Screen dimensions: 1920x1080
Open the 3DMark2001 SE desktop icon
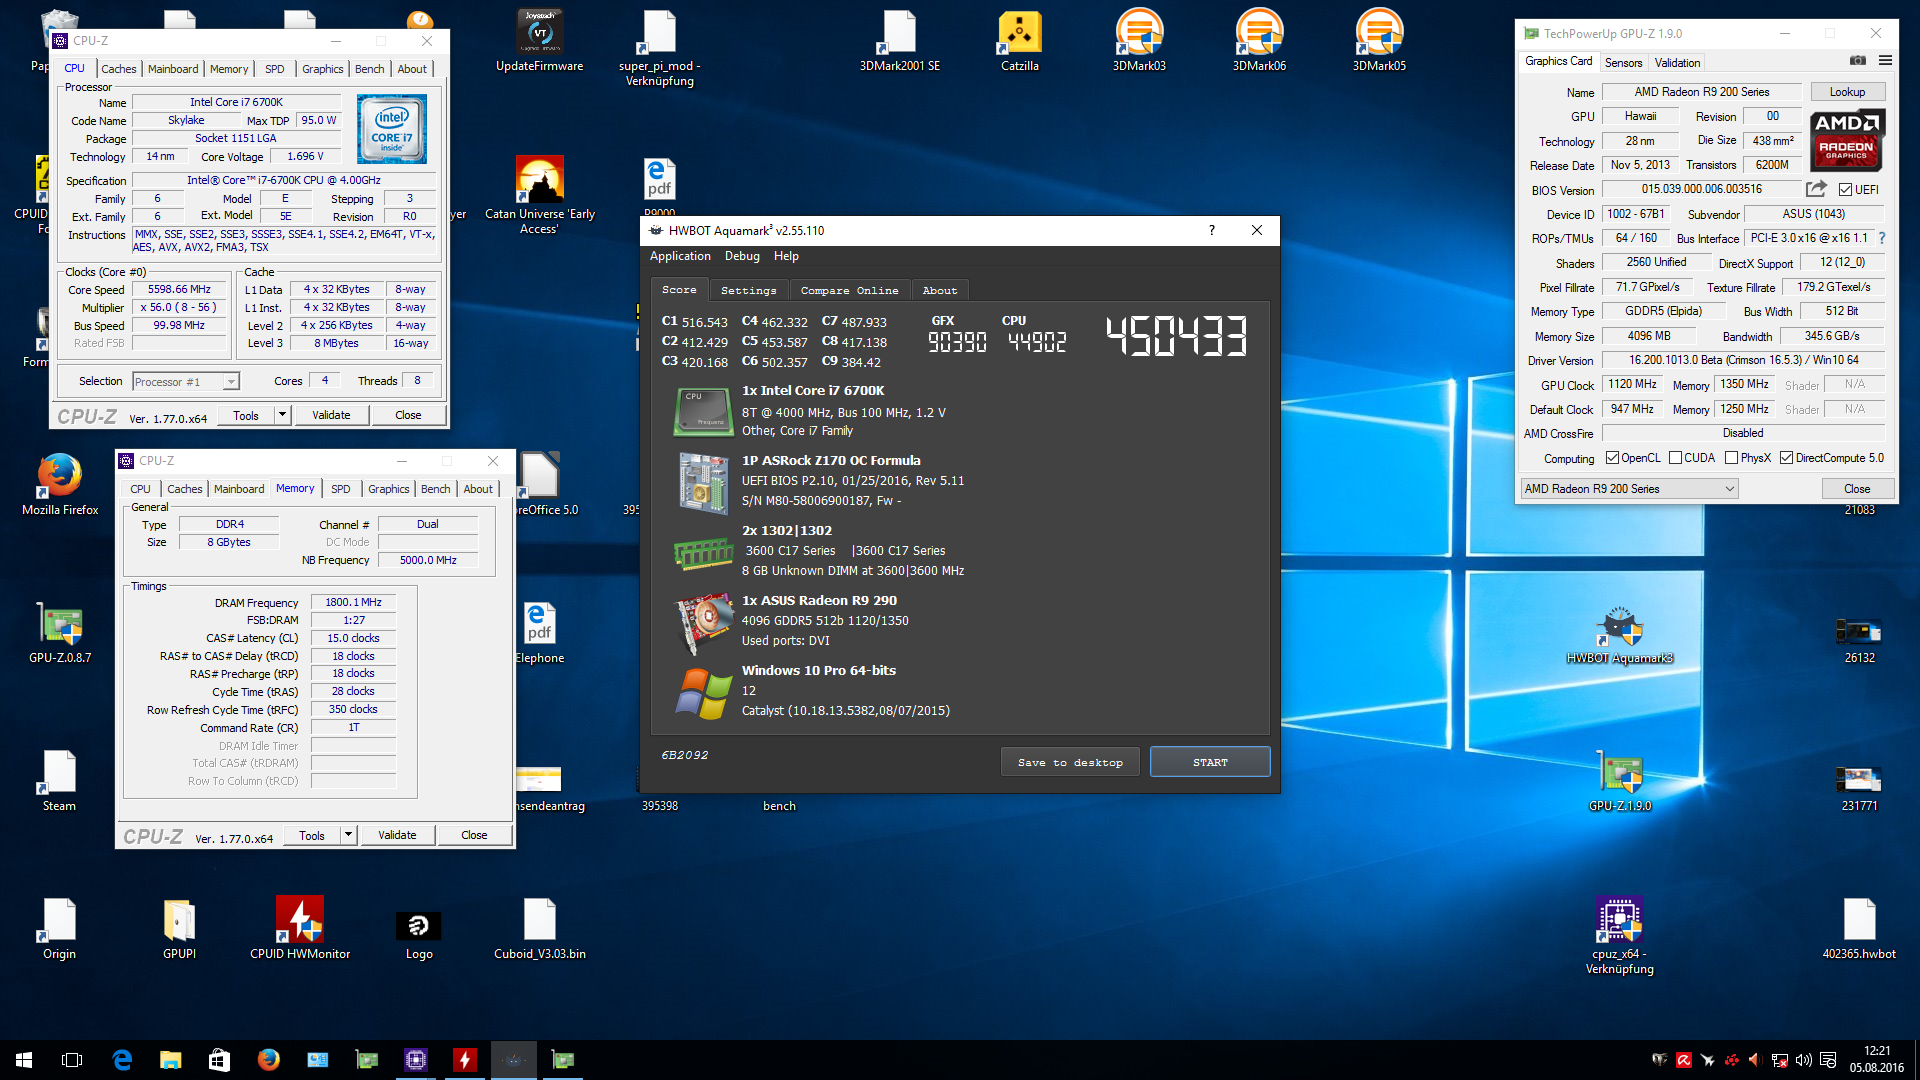[x=900, y=40]
